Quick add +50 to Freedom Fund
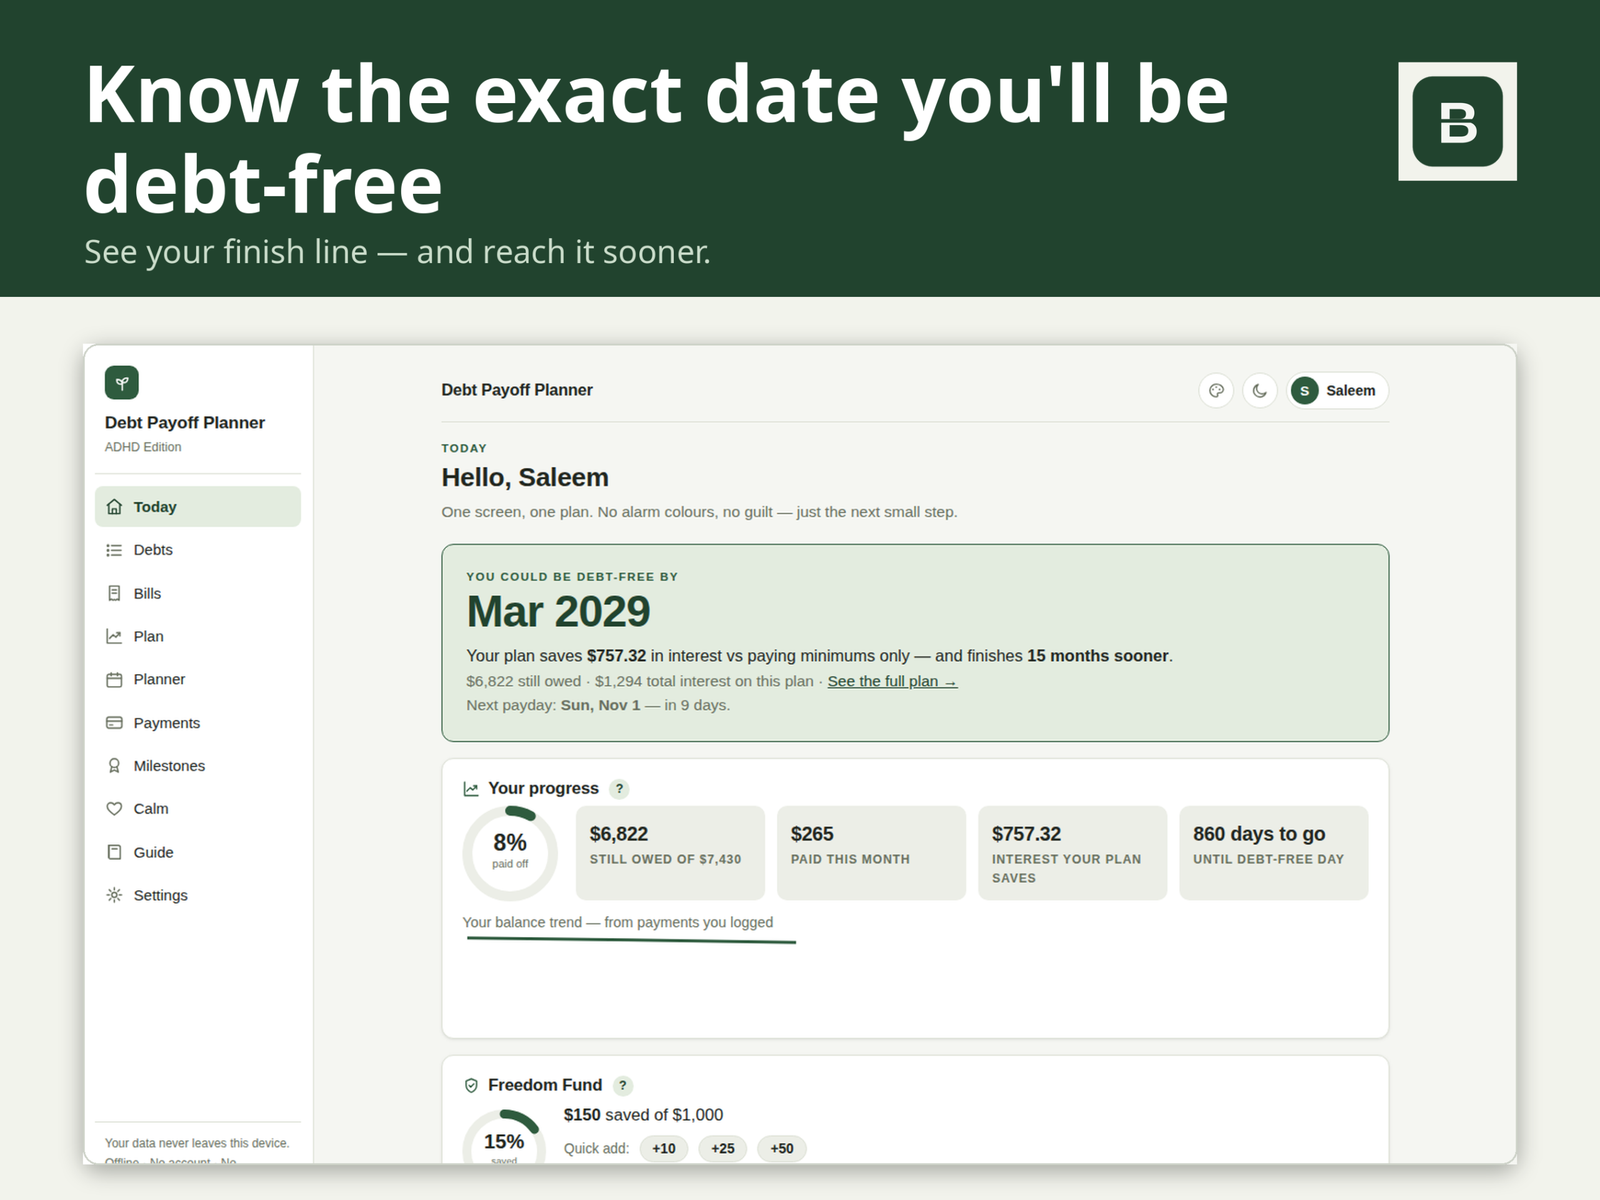 coord(782,1148)
